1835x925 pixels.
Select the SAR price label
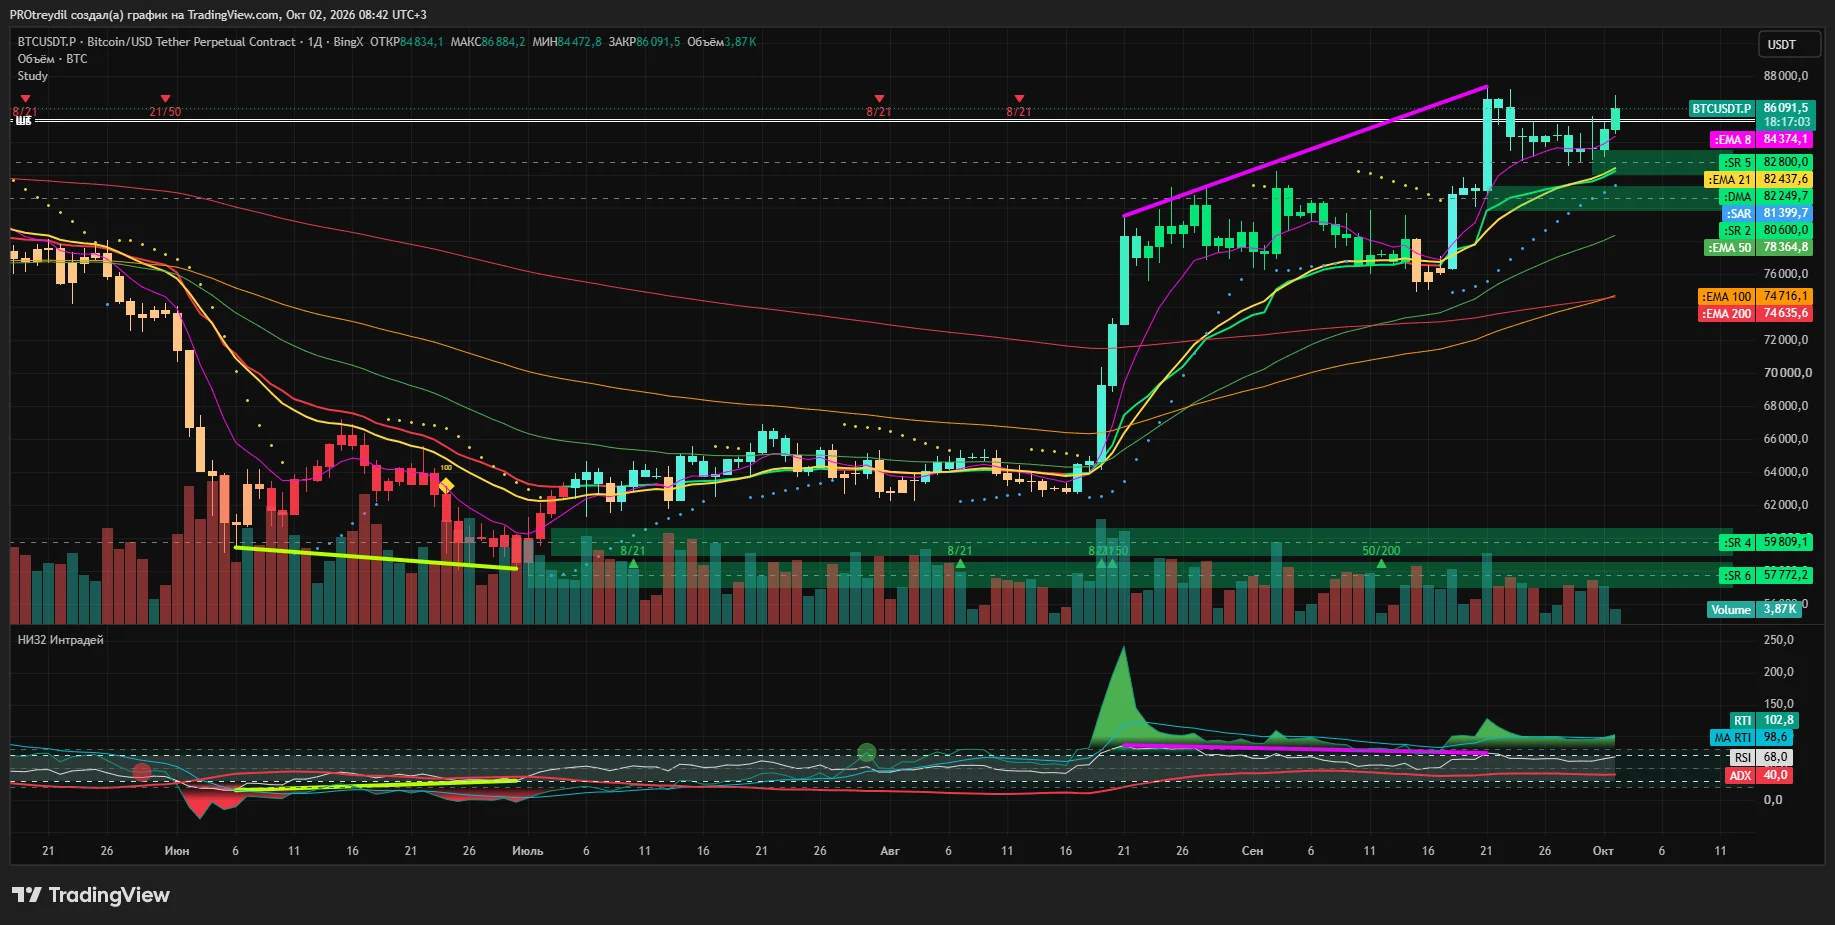click(x=1768, y=213)
